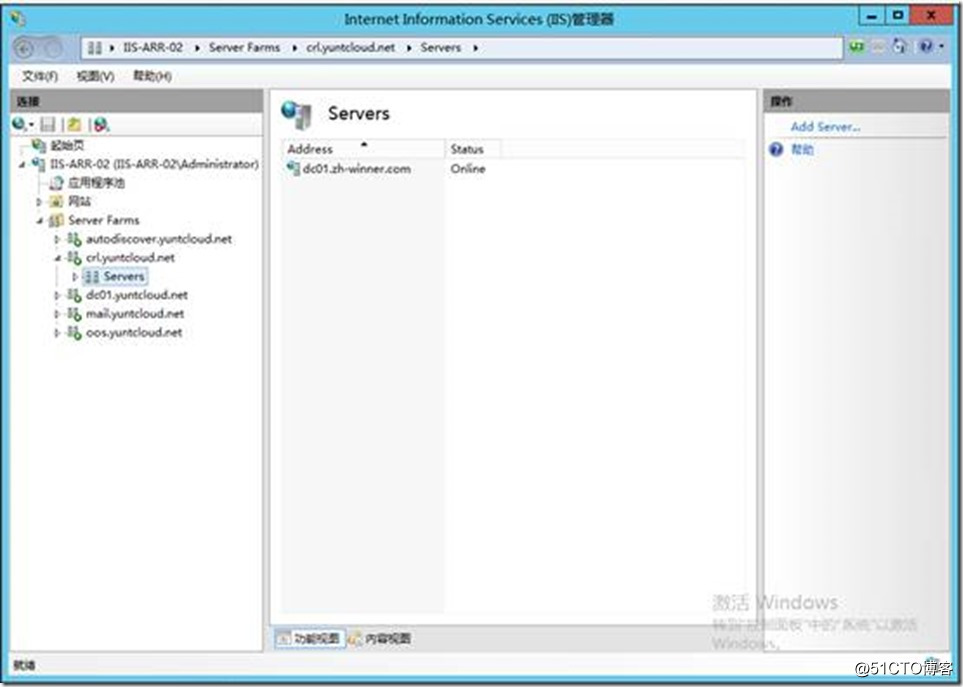Expand the dc01.yuntcloud.net node
The width and height of the screenshot is (963, 687).
click(57, 295)
